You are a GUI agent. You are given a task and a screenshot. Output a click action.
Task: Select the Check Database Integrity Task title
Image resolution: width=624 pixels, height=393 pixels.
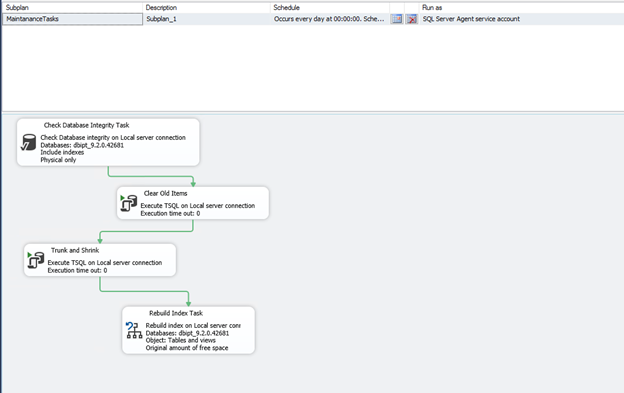pos(86,125)
